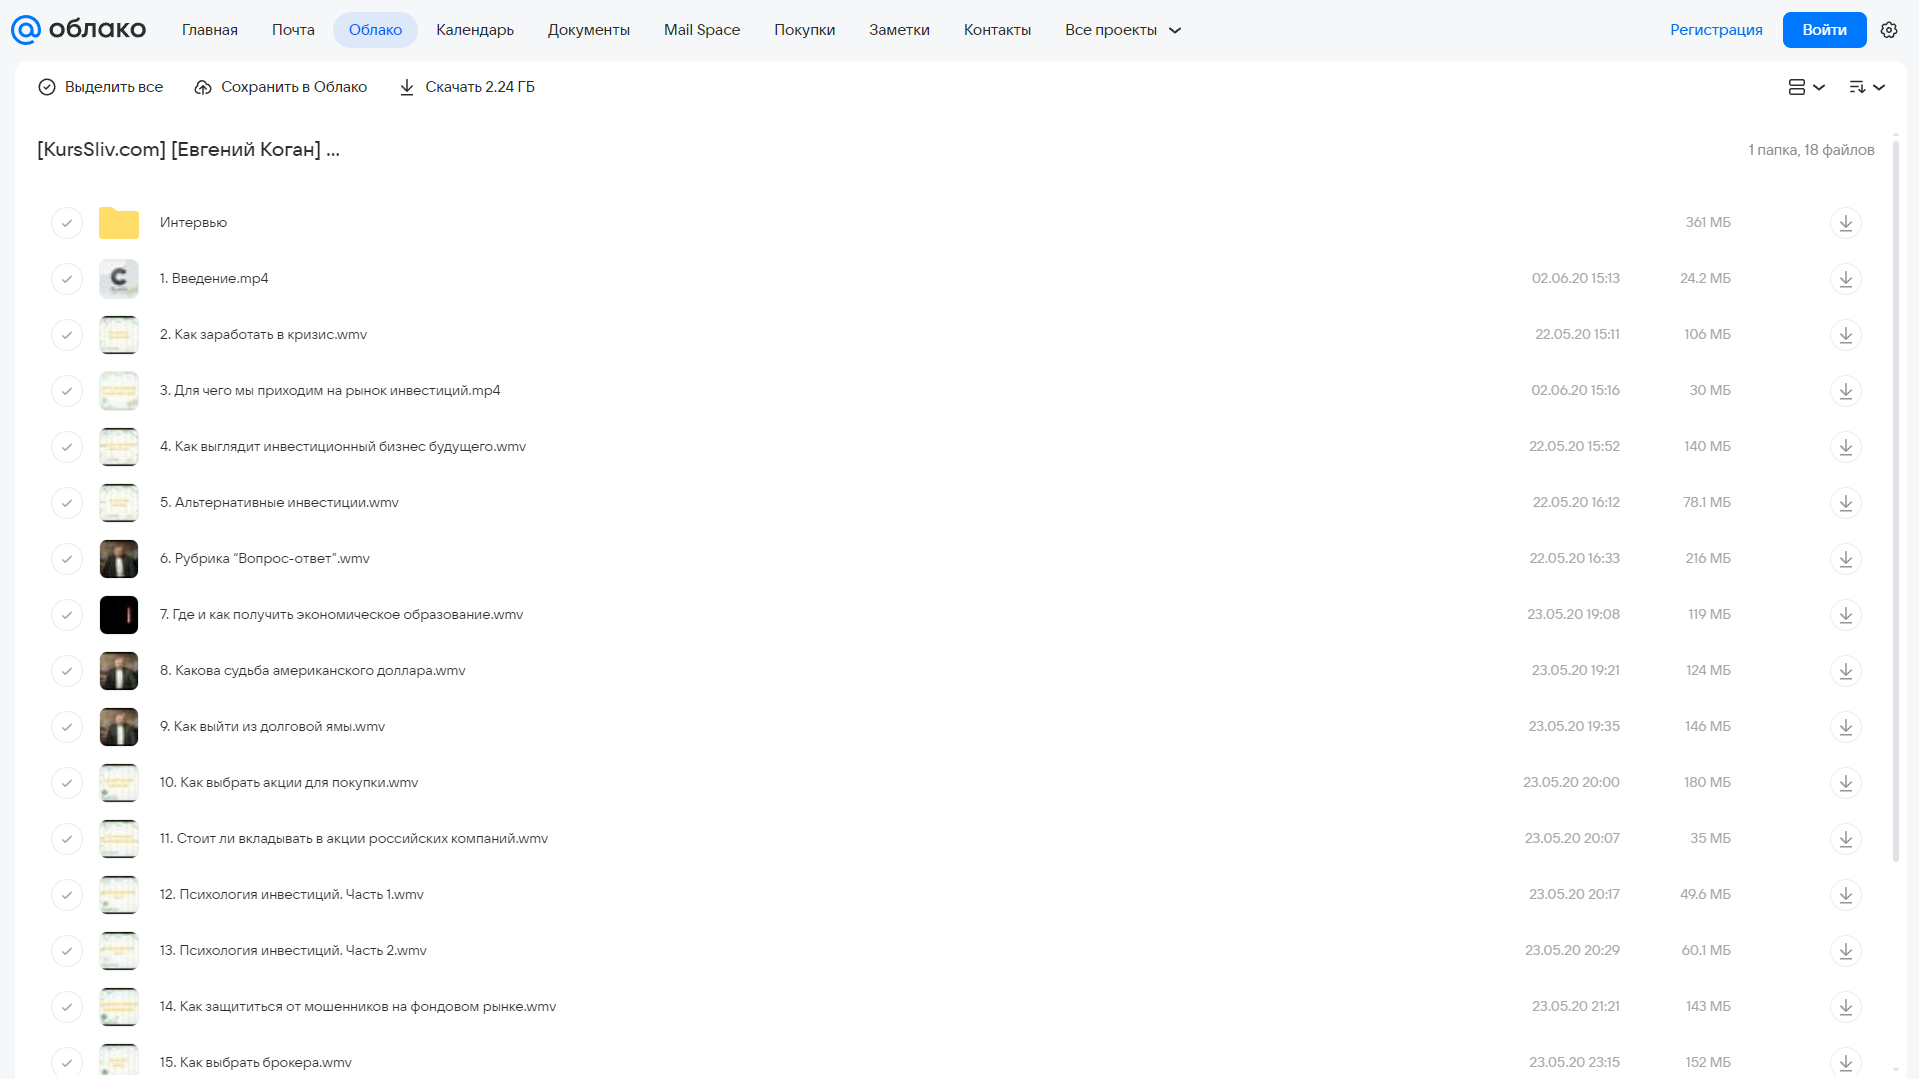Download 14. Как защититься от мошенников file
The width and height of the screenshot is (1919, 1079).
(x=1845, y=1006)
